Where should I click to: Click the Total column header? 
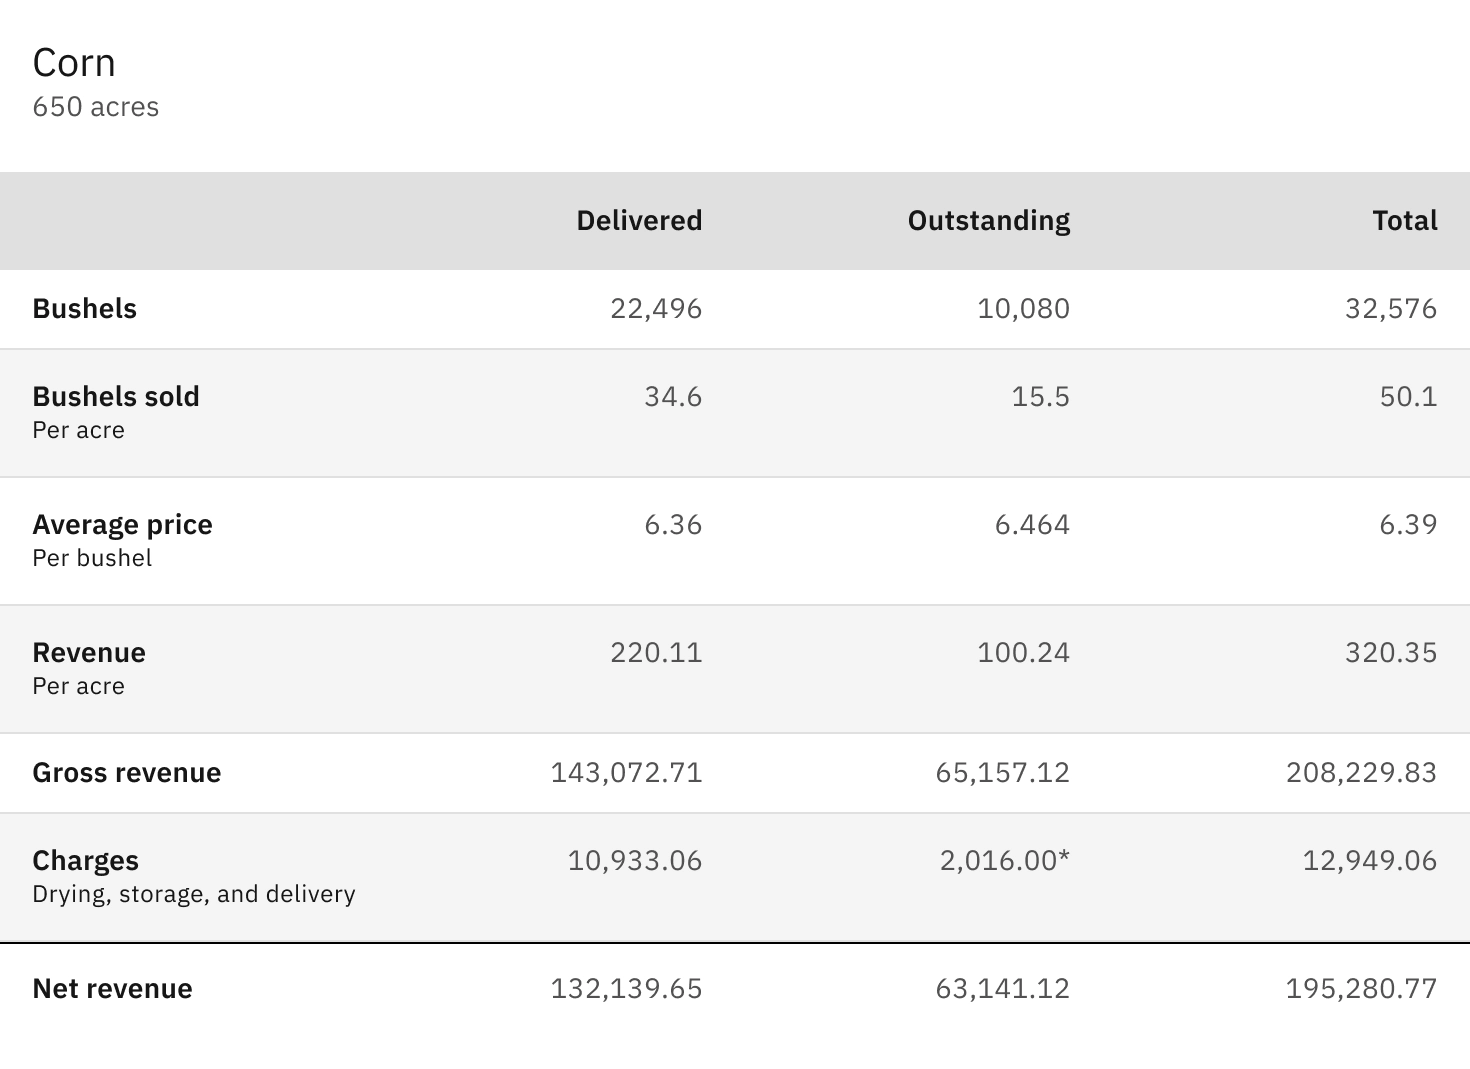pyautogui.click(x=1404, y=221)
